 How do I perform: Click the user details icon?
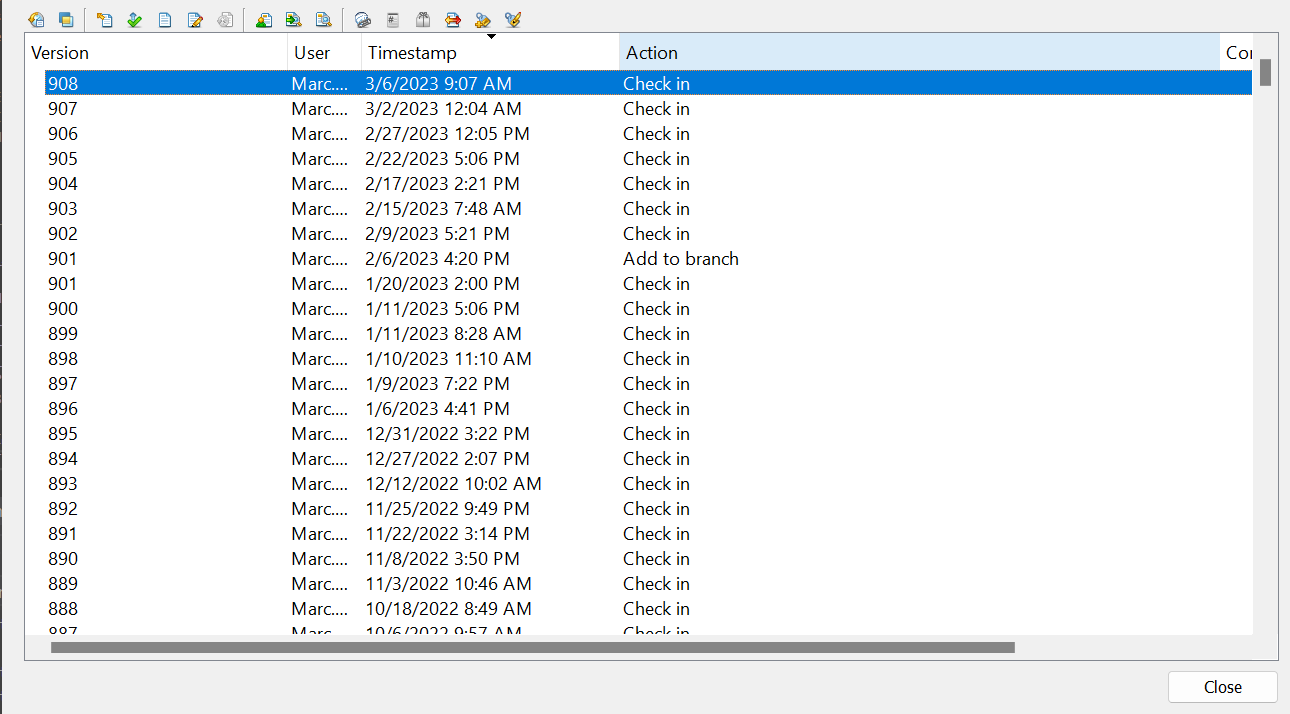pyautogui.click(x=264, y=19)
